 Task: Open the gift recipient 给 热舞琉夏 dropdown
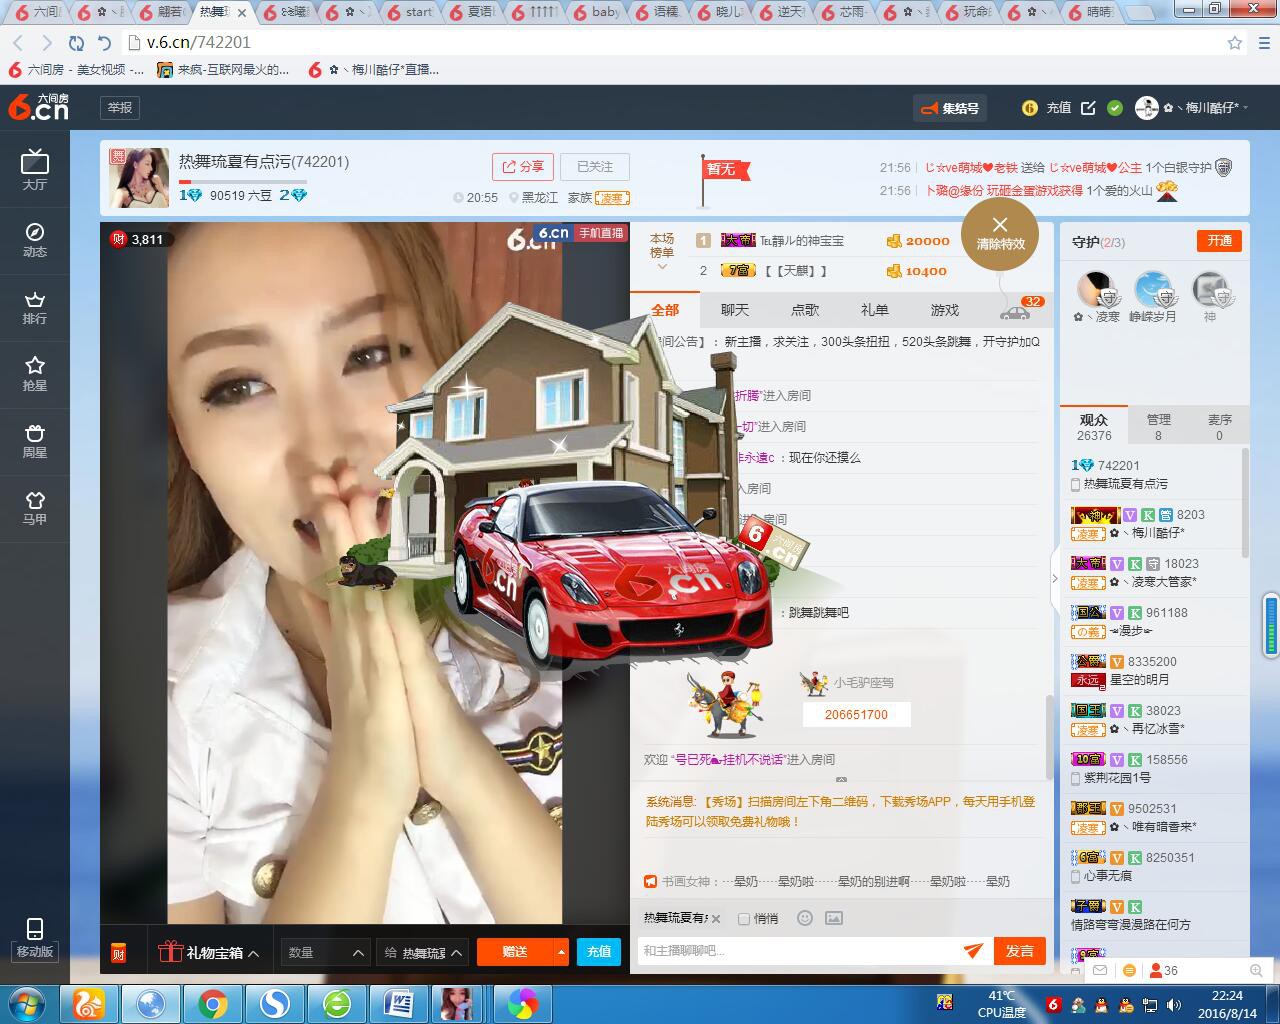click(x=423, y=952)
